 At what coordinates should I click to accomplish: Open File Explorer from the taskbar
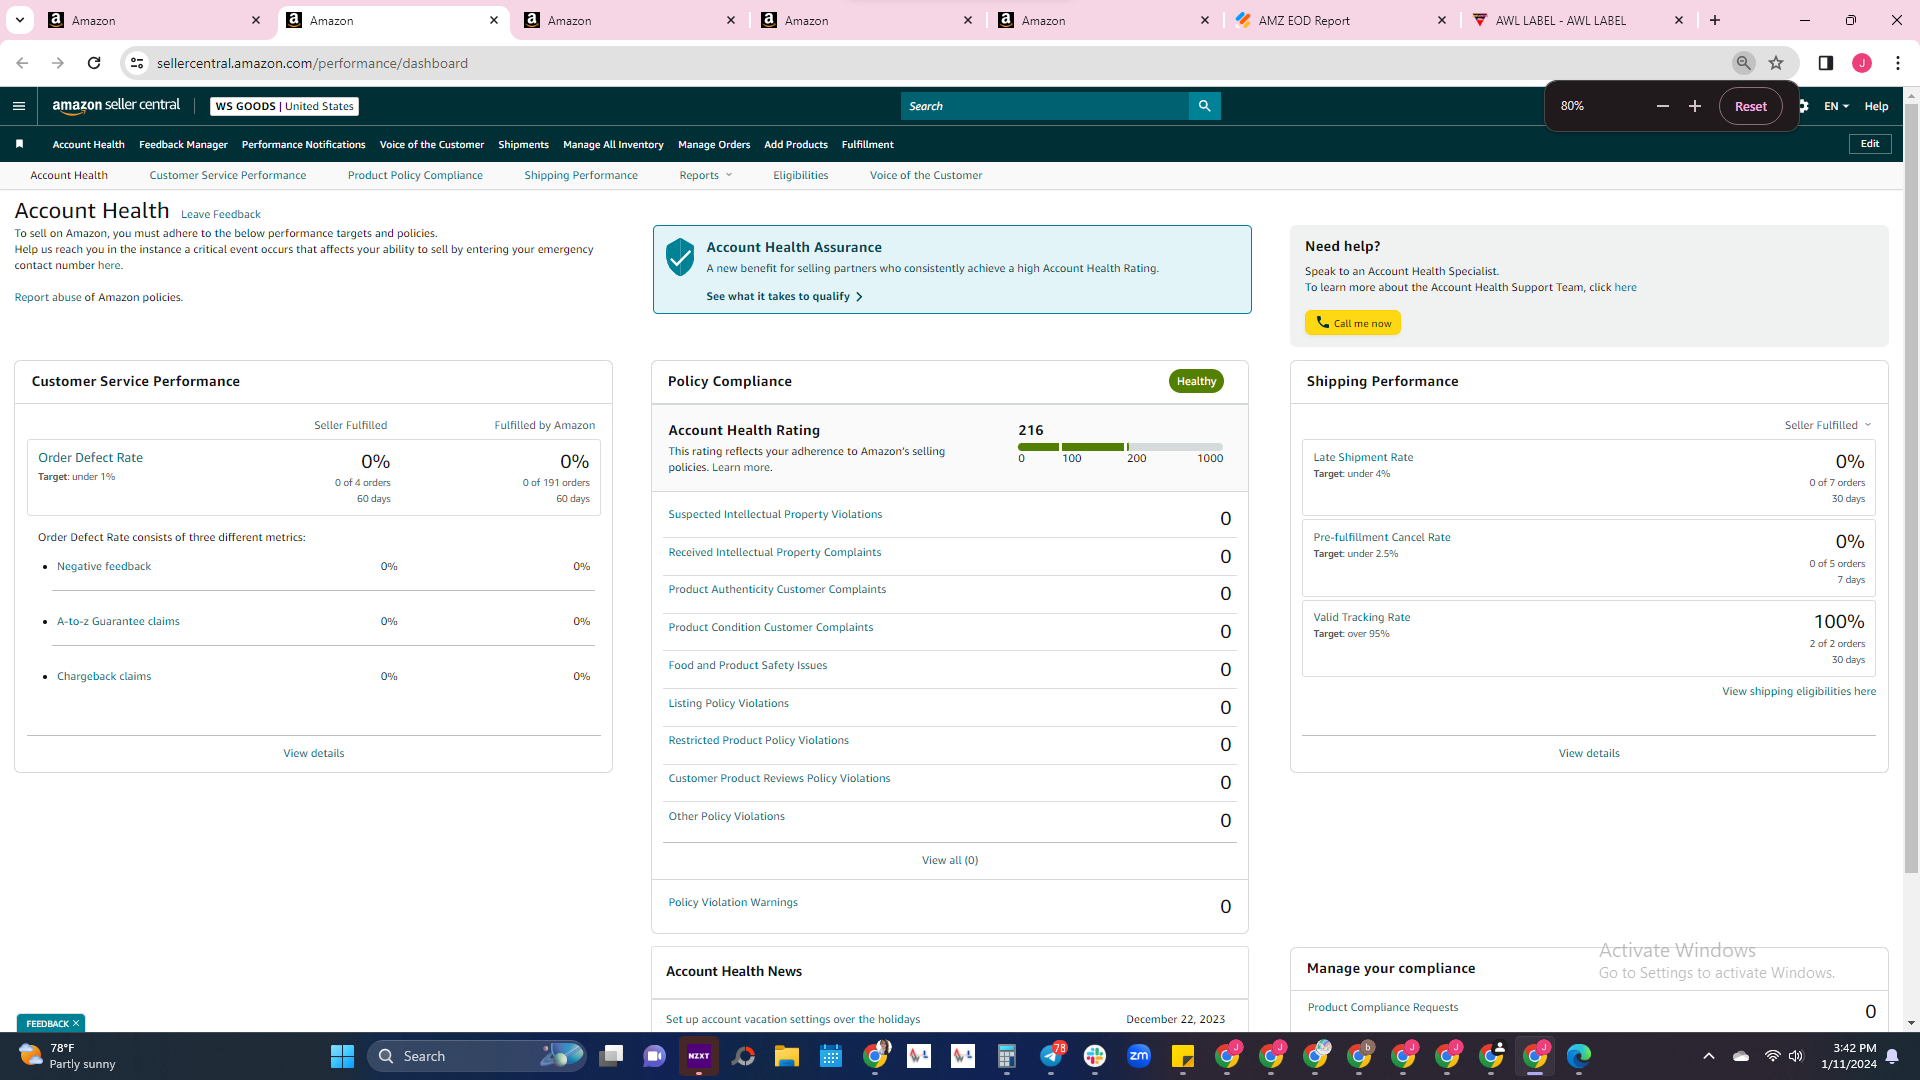click(x=786, y=1056)
